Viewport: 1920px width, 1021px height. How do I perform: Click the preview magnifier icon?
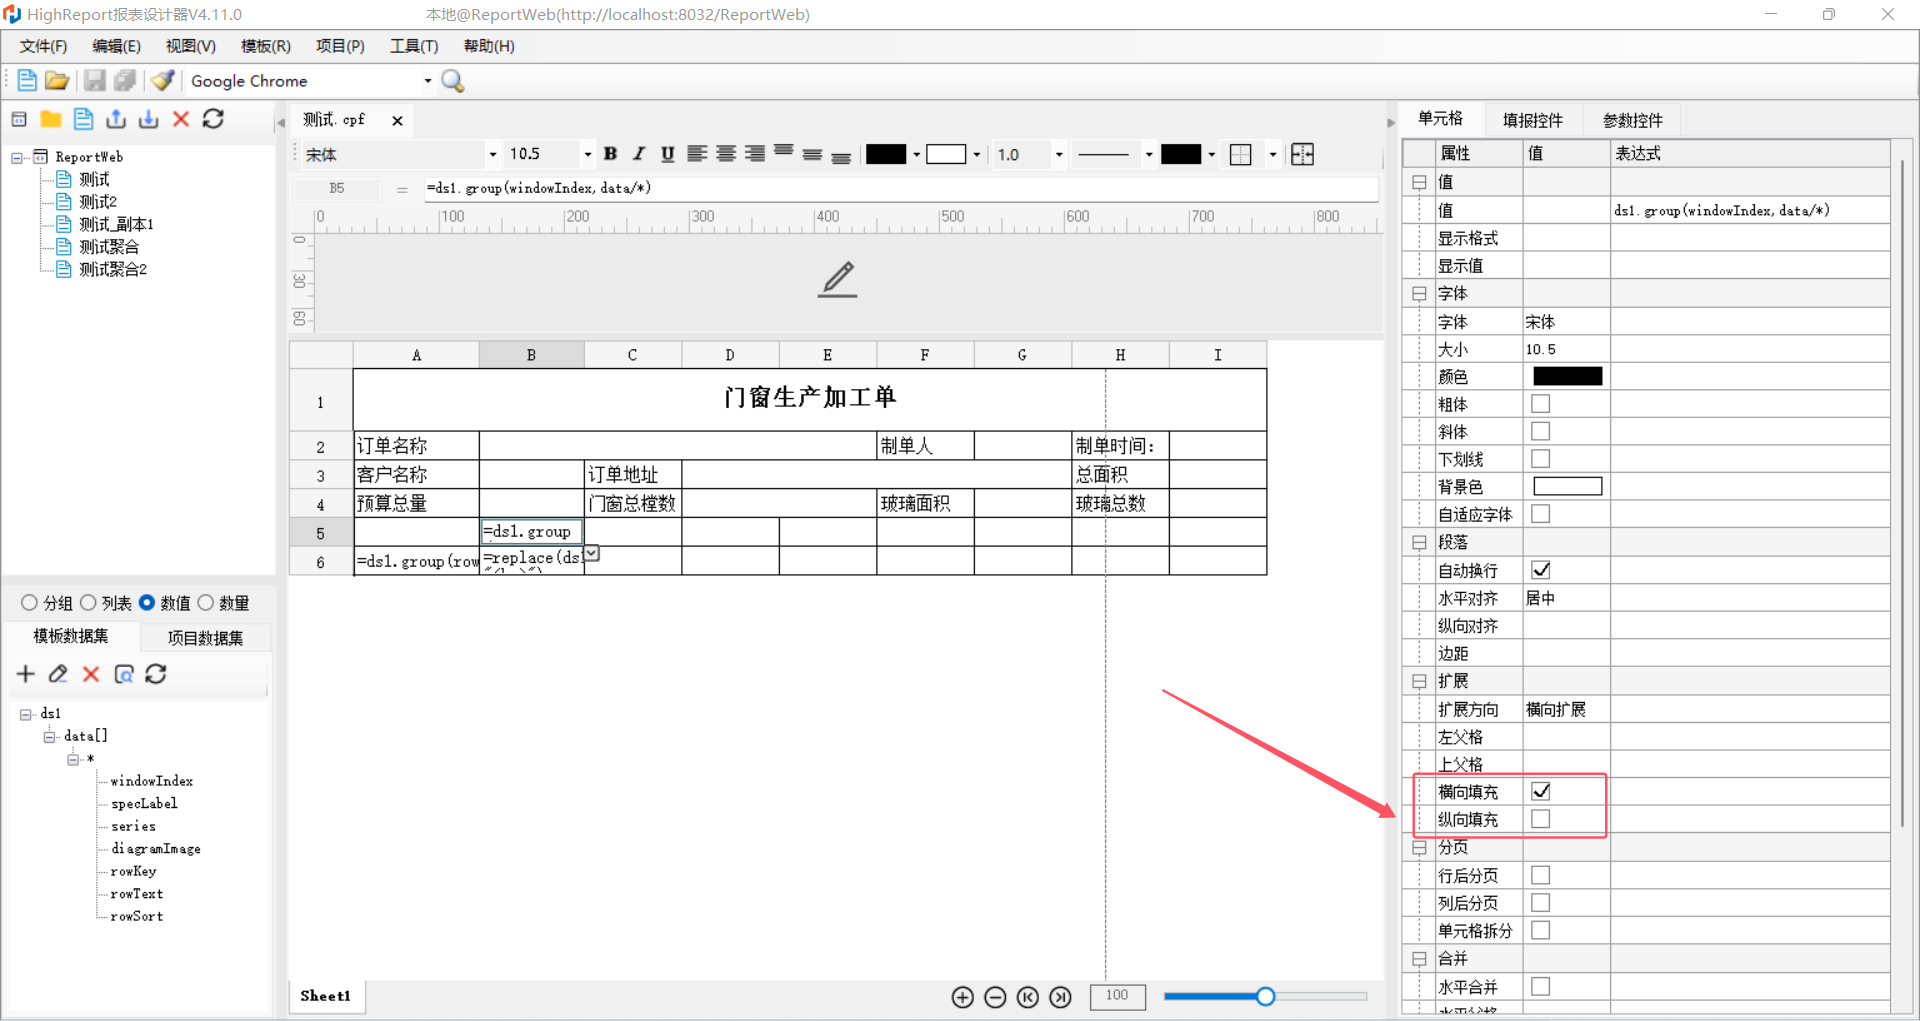(x=453, y=81)
